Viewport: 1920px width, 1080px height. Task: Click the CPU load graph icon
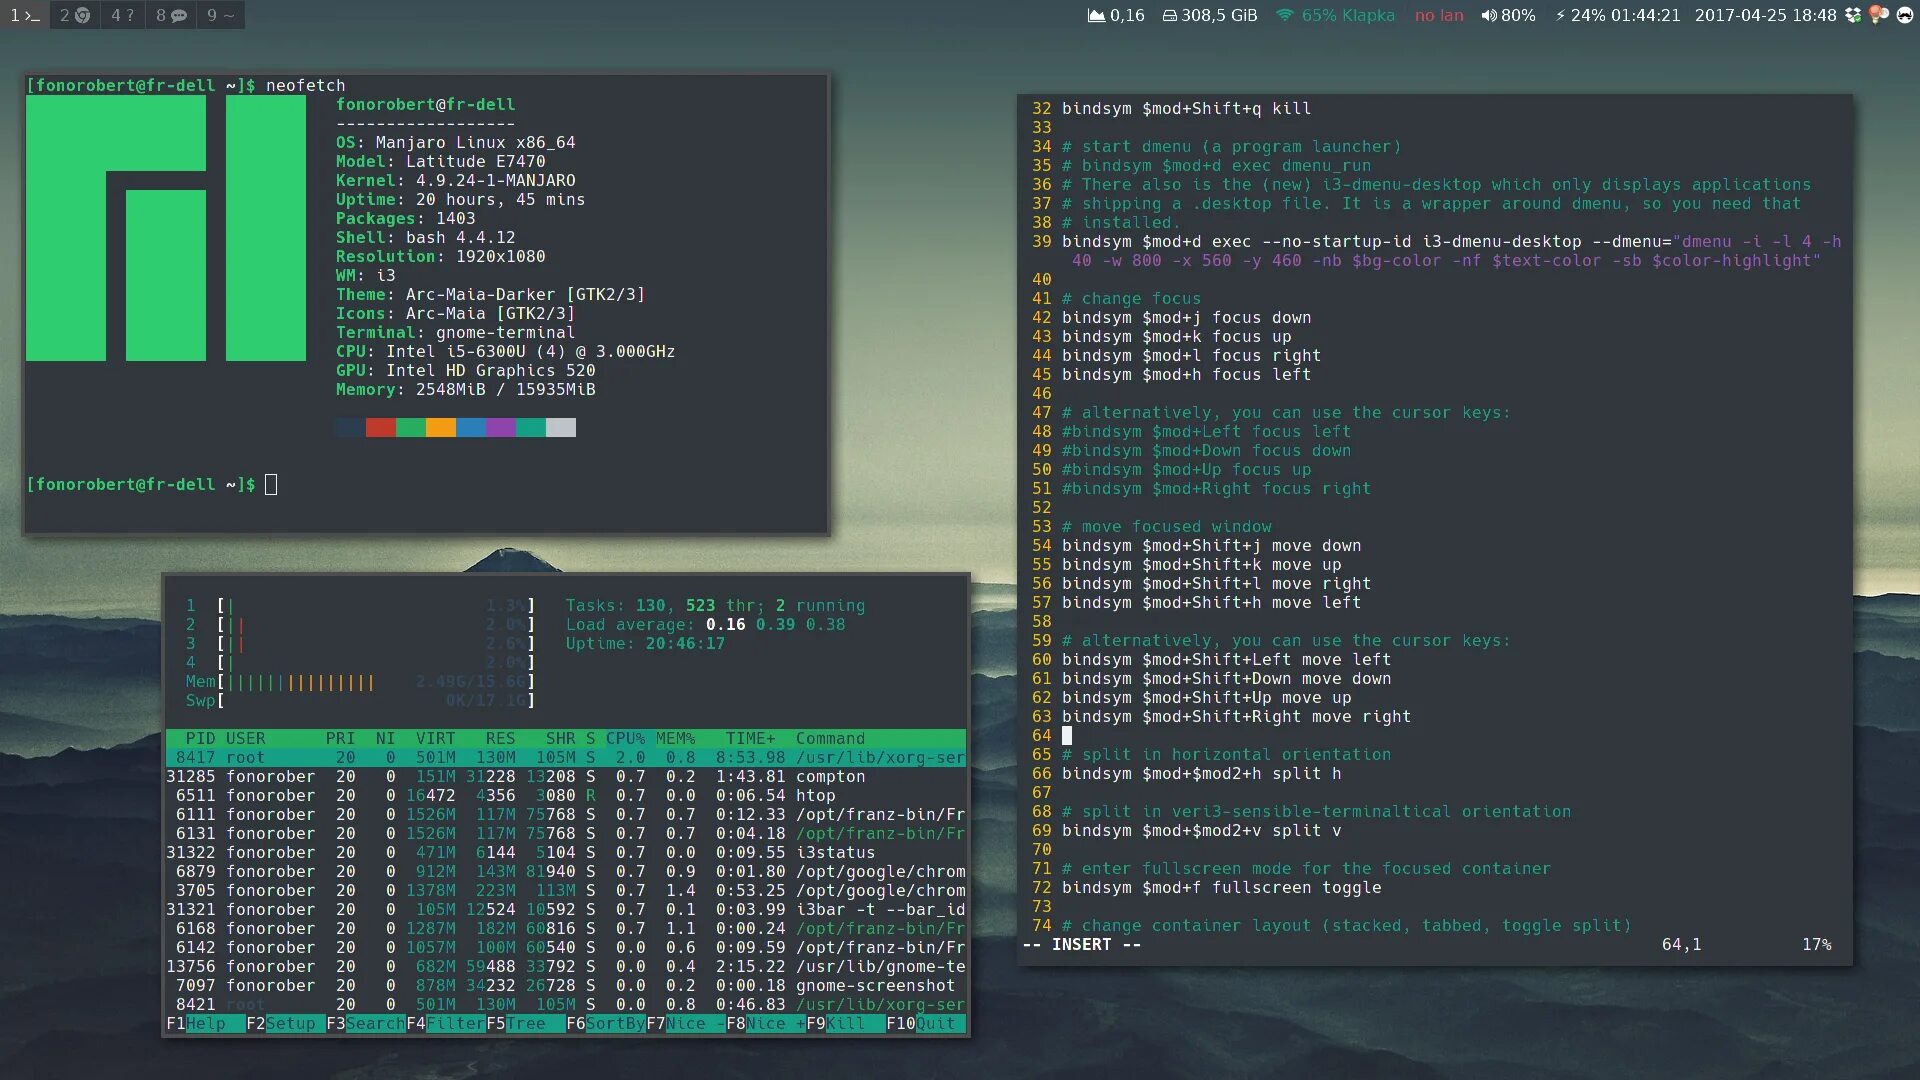tap(1096, 16)
